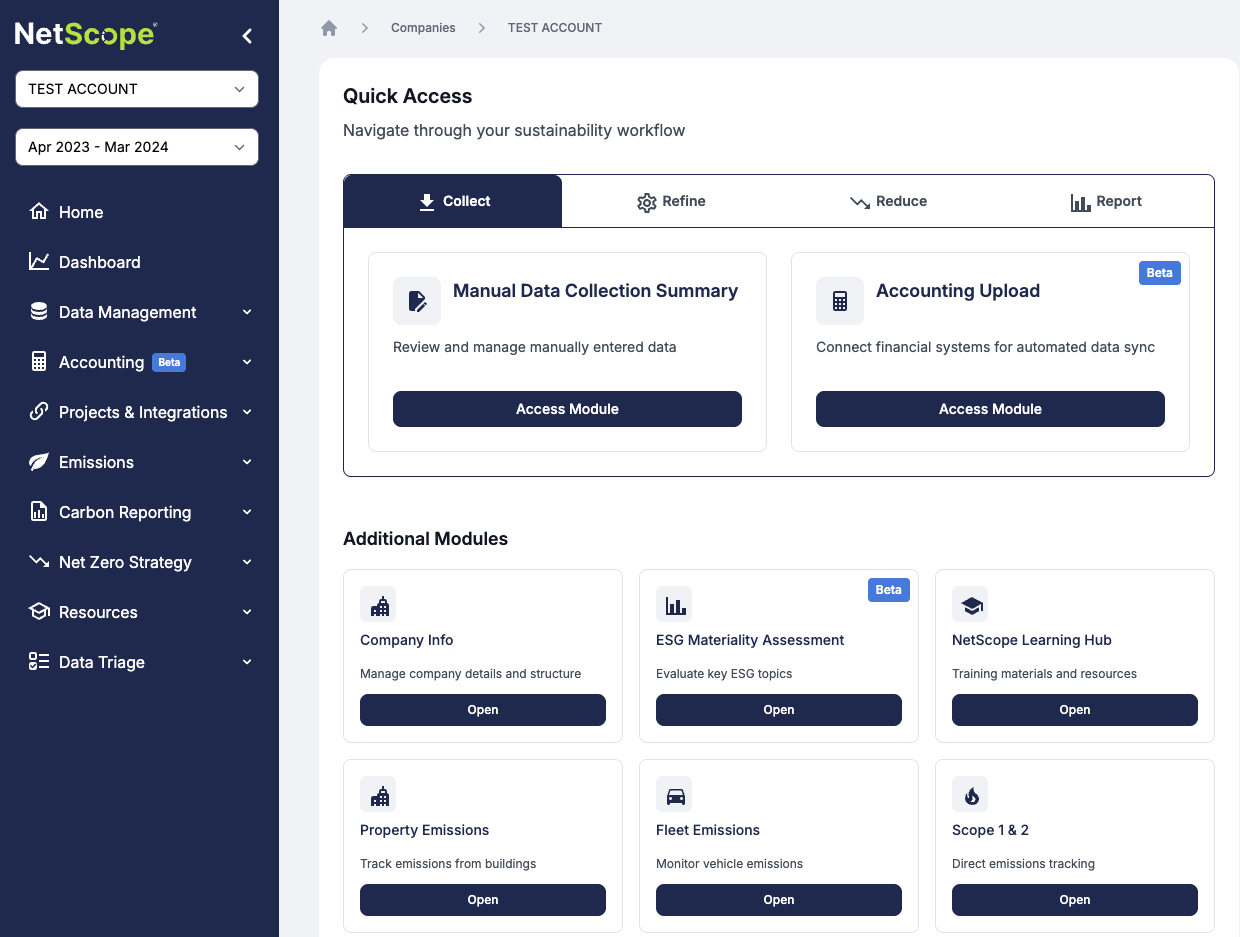Image resolution: width=1240 pixels, height=937 pixels.
Task: Select the Net Zero Strategy icon
Action: 39,562
